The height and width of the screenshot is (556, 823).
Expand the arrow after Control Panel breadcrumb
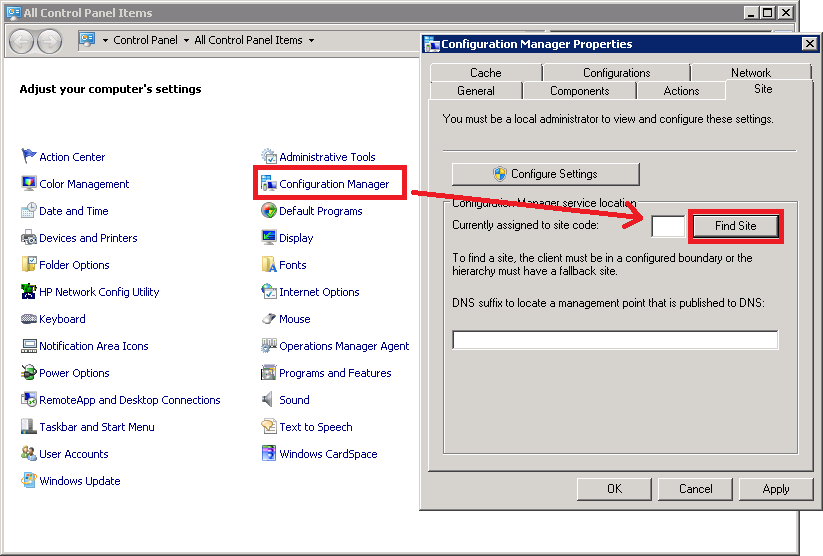coord(186,40)
